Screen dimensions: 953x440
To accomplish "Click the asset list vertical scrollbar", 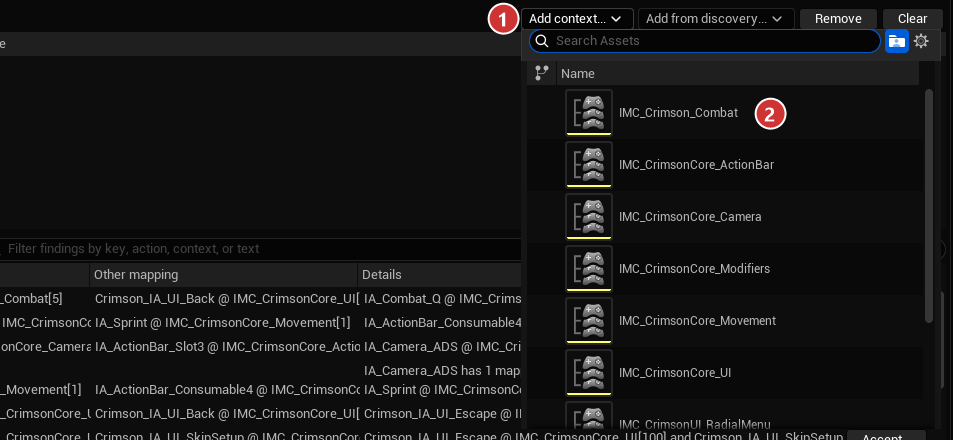I will coord(928,205).
